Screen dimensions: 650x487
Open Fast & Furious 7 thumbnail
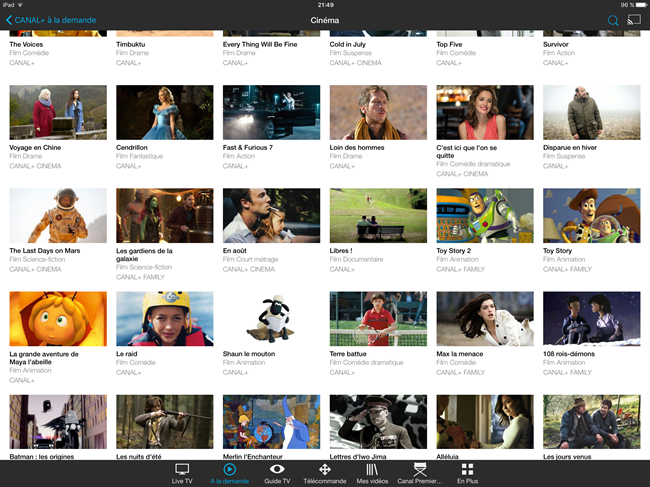coord(272,112)
